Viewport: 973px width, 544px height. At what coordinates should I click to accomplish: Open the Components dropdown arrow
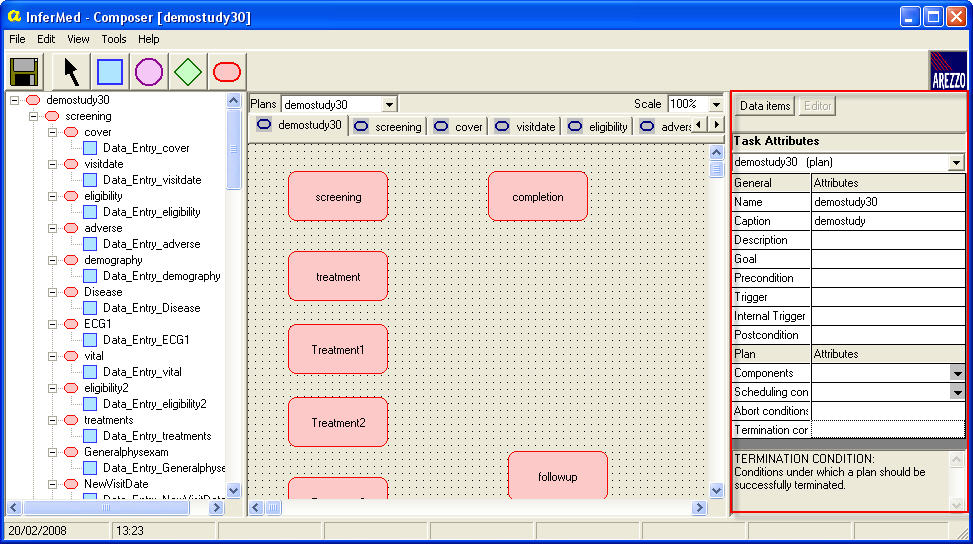point(957,373)
